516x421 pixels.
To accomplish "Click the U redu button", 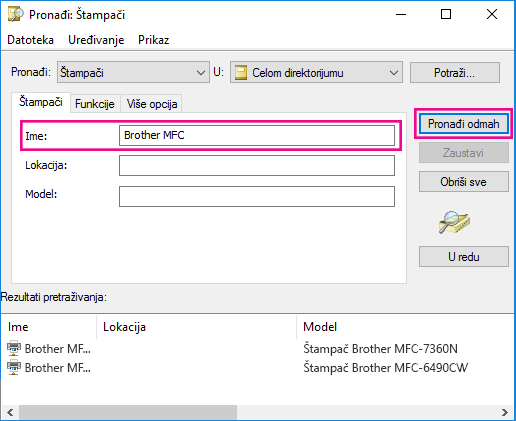I will pos(464,257).
